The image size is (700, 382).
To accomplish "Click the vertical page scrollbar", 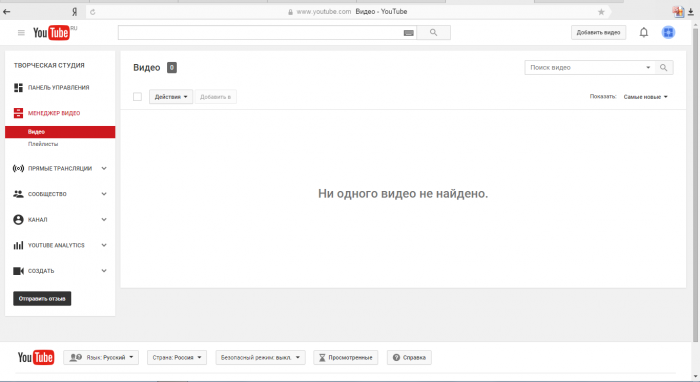I will coord(696,186).
